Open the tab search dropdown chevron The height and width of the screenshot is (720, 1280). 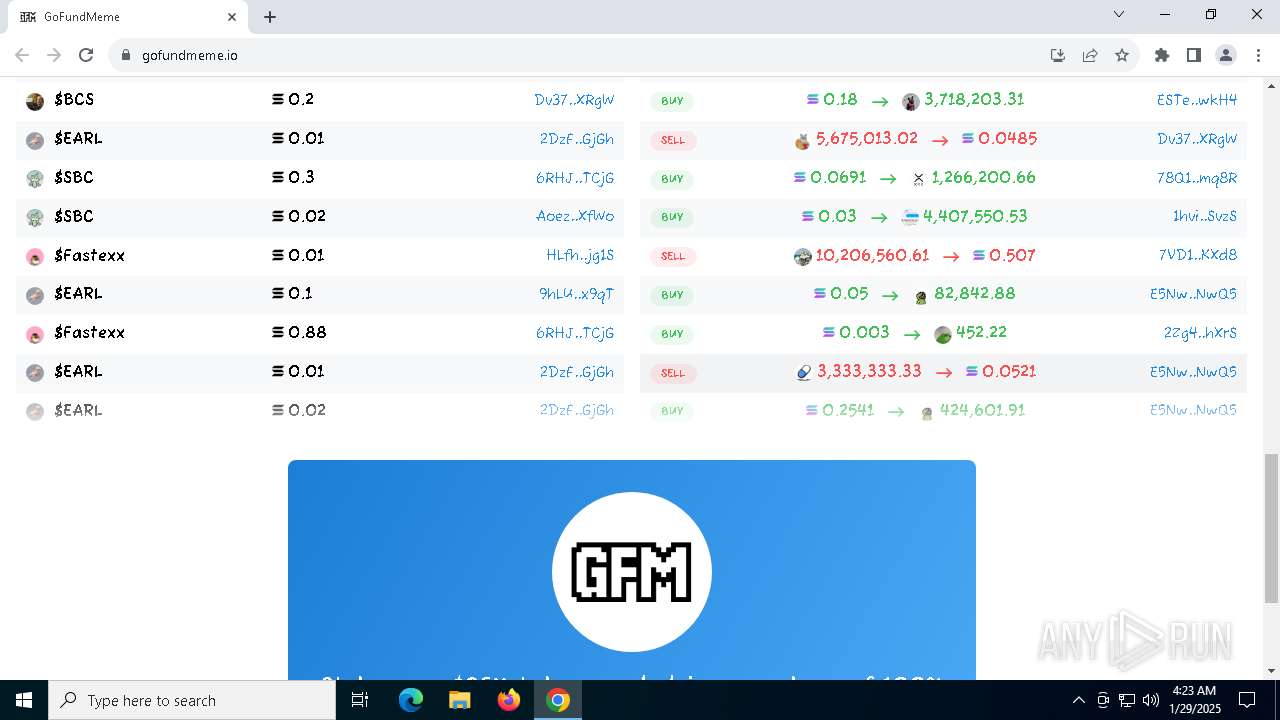[x=1119, y=15]
